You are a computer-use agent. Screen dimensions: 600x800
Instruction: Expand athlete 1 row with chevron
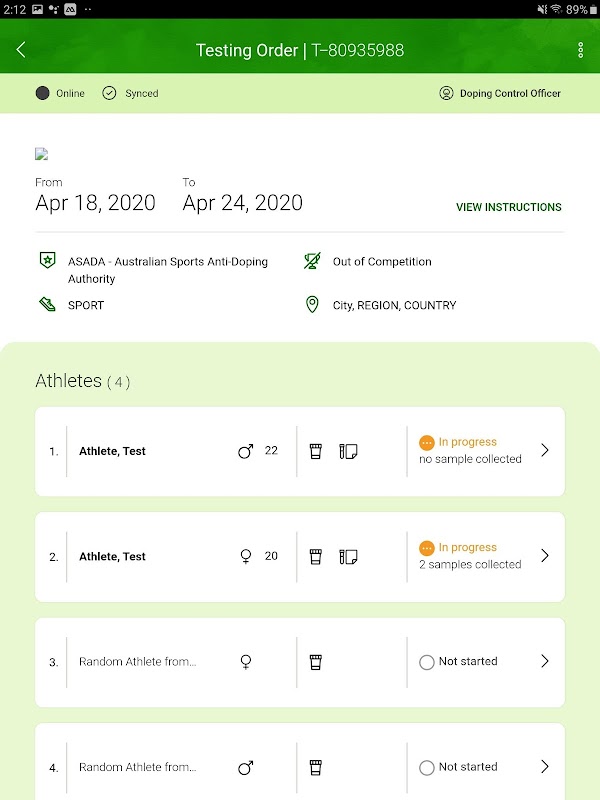544,451
